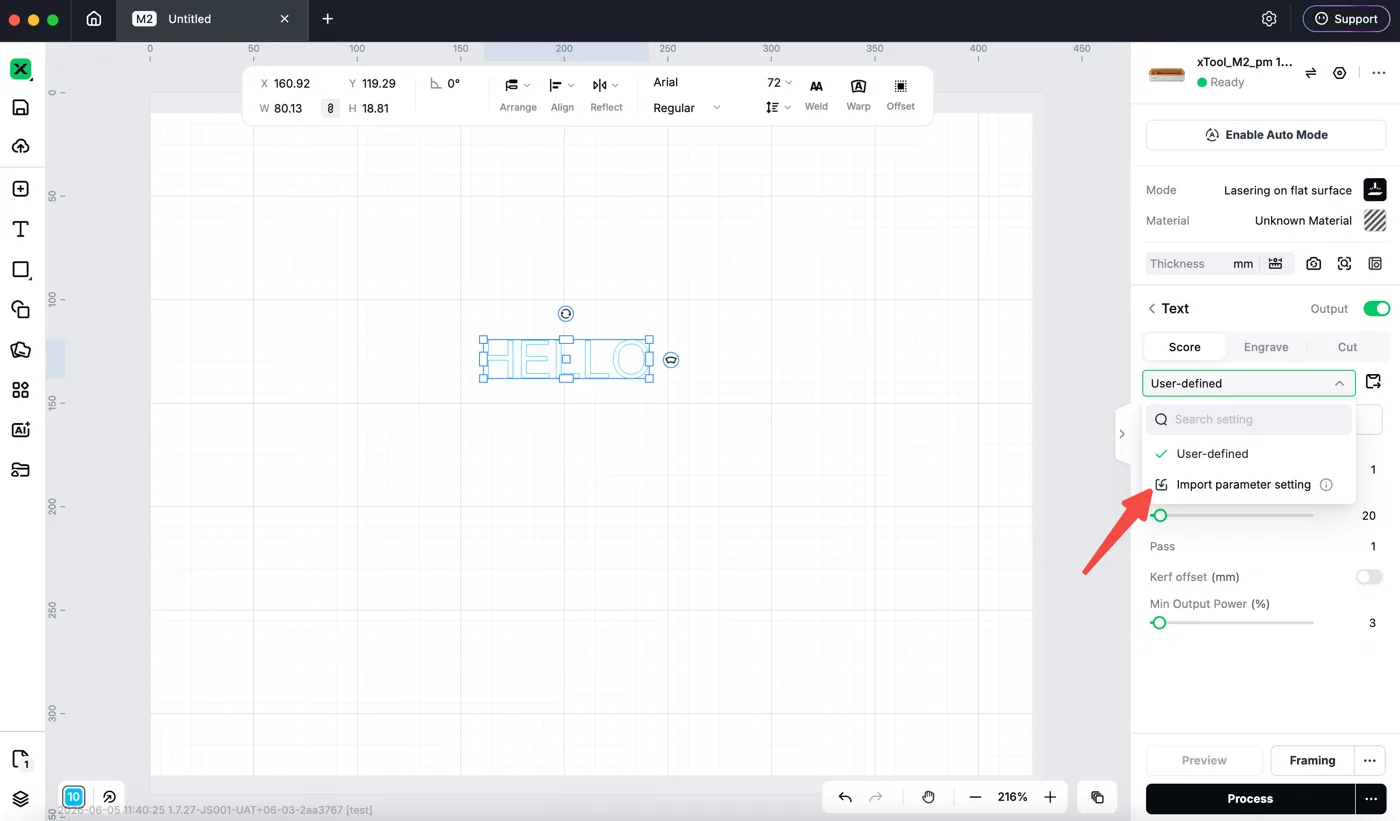Toggle the aspect ratio lock
This screenshot has width=1400, height=821.
click(x=330, y=108)
